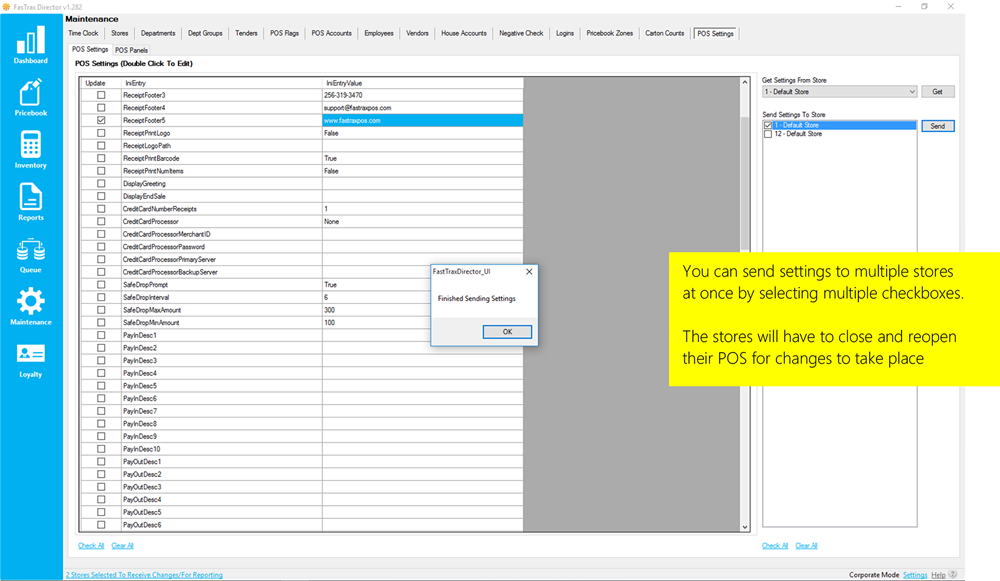
Task: Open the Pricebook sidebar icon
Action: [31, 97]
